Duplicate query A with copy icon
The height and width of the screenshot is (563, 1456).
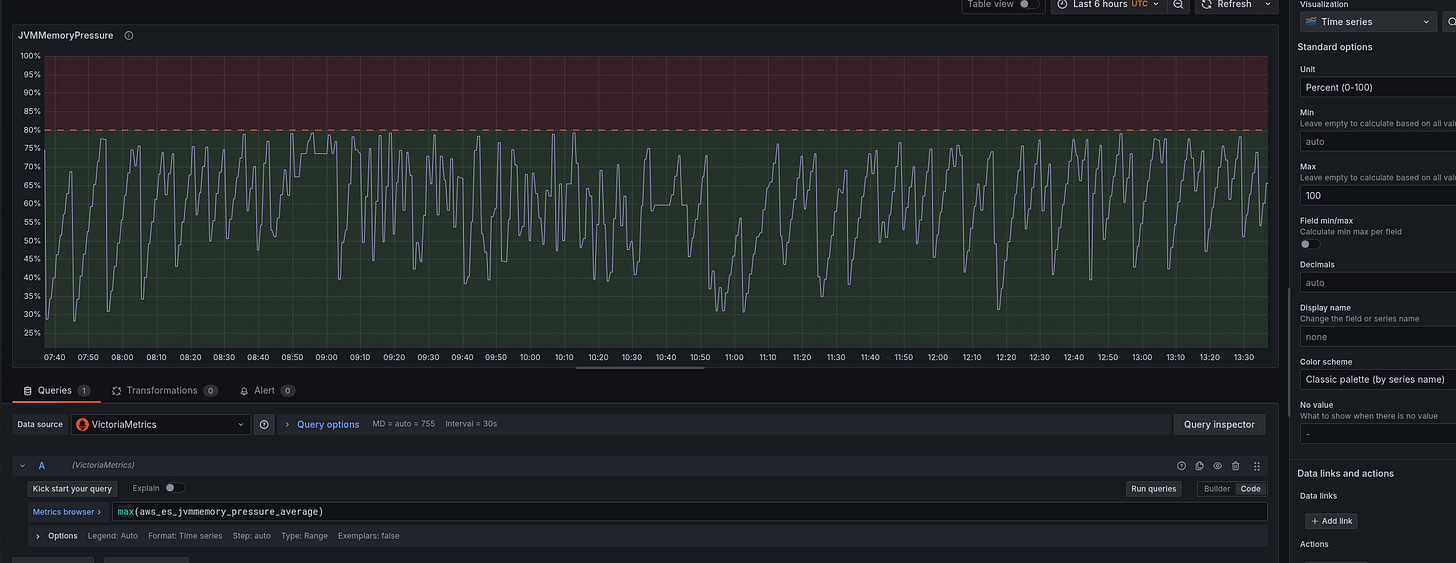(1199, 466)
